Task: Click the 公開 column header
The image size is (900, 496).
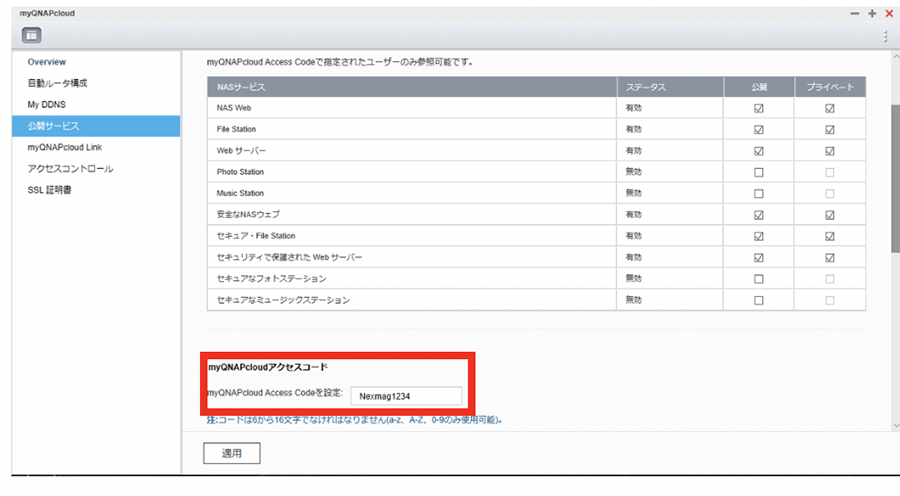Action: pos(759,87)
